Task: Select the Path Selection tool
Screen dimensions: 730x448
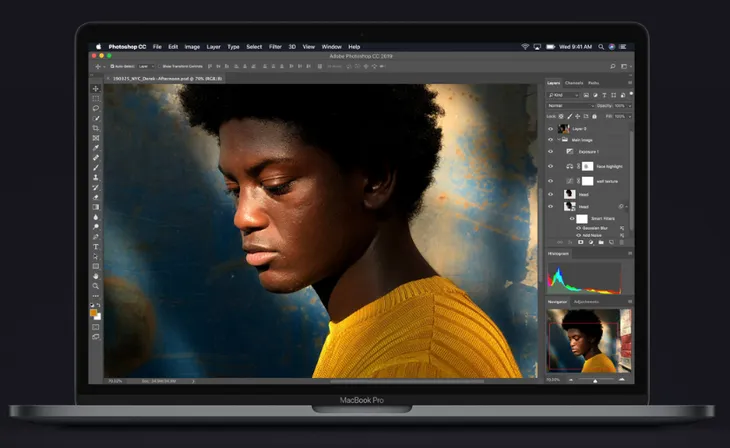Action: pyautogui.click(x=96, y=257)
